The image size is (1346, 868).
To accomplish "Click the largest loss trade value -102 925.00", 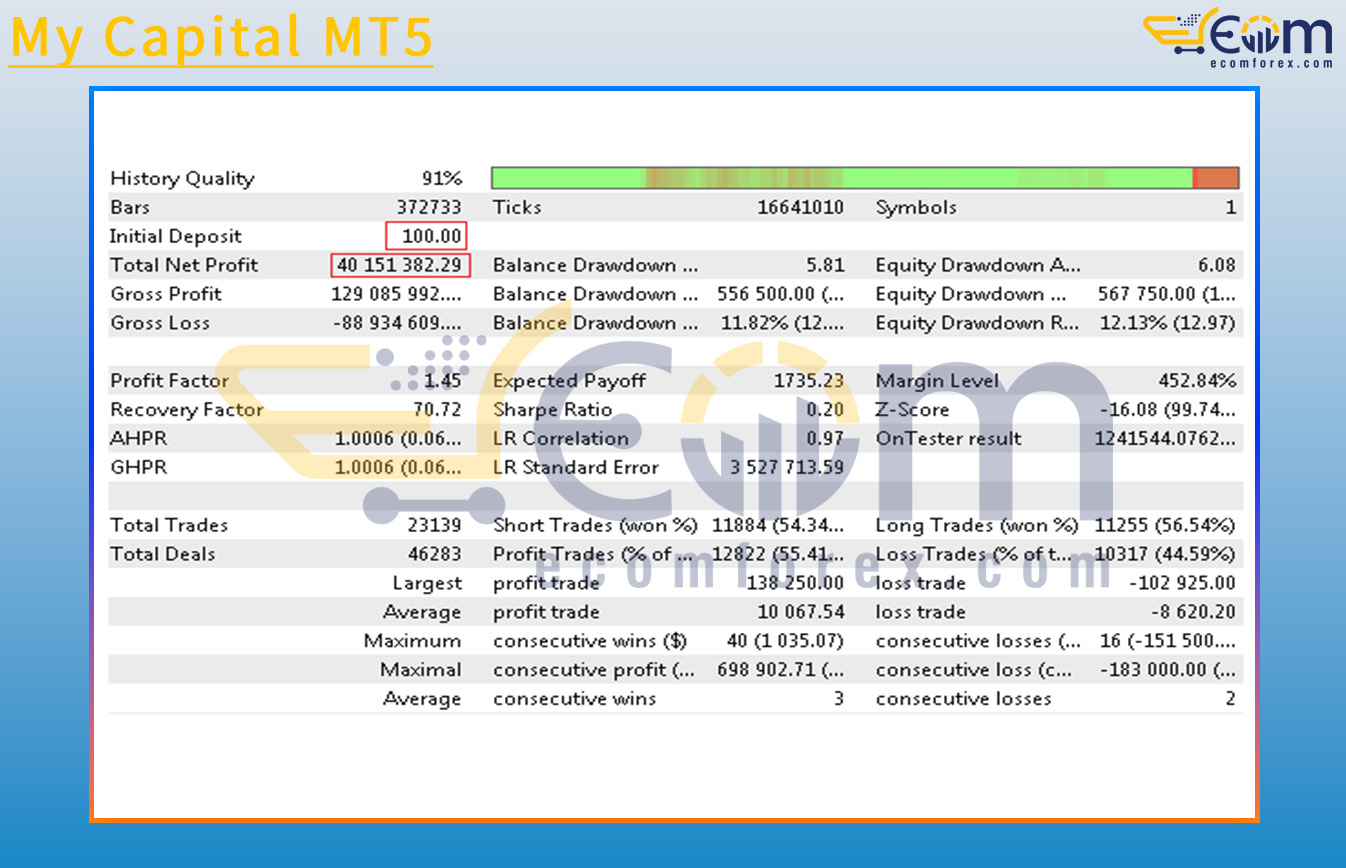I will [x=1183, y=583].
